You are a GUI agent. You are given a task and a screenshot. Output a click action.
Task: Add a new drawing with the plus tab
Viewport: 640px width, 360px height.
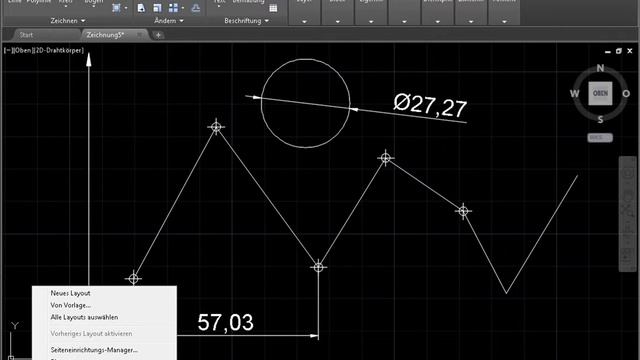(x=158, y=35)
